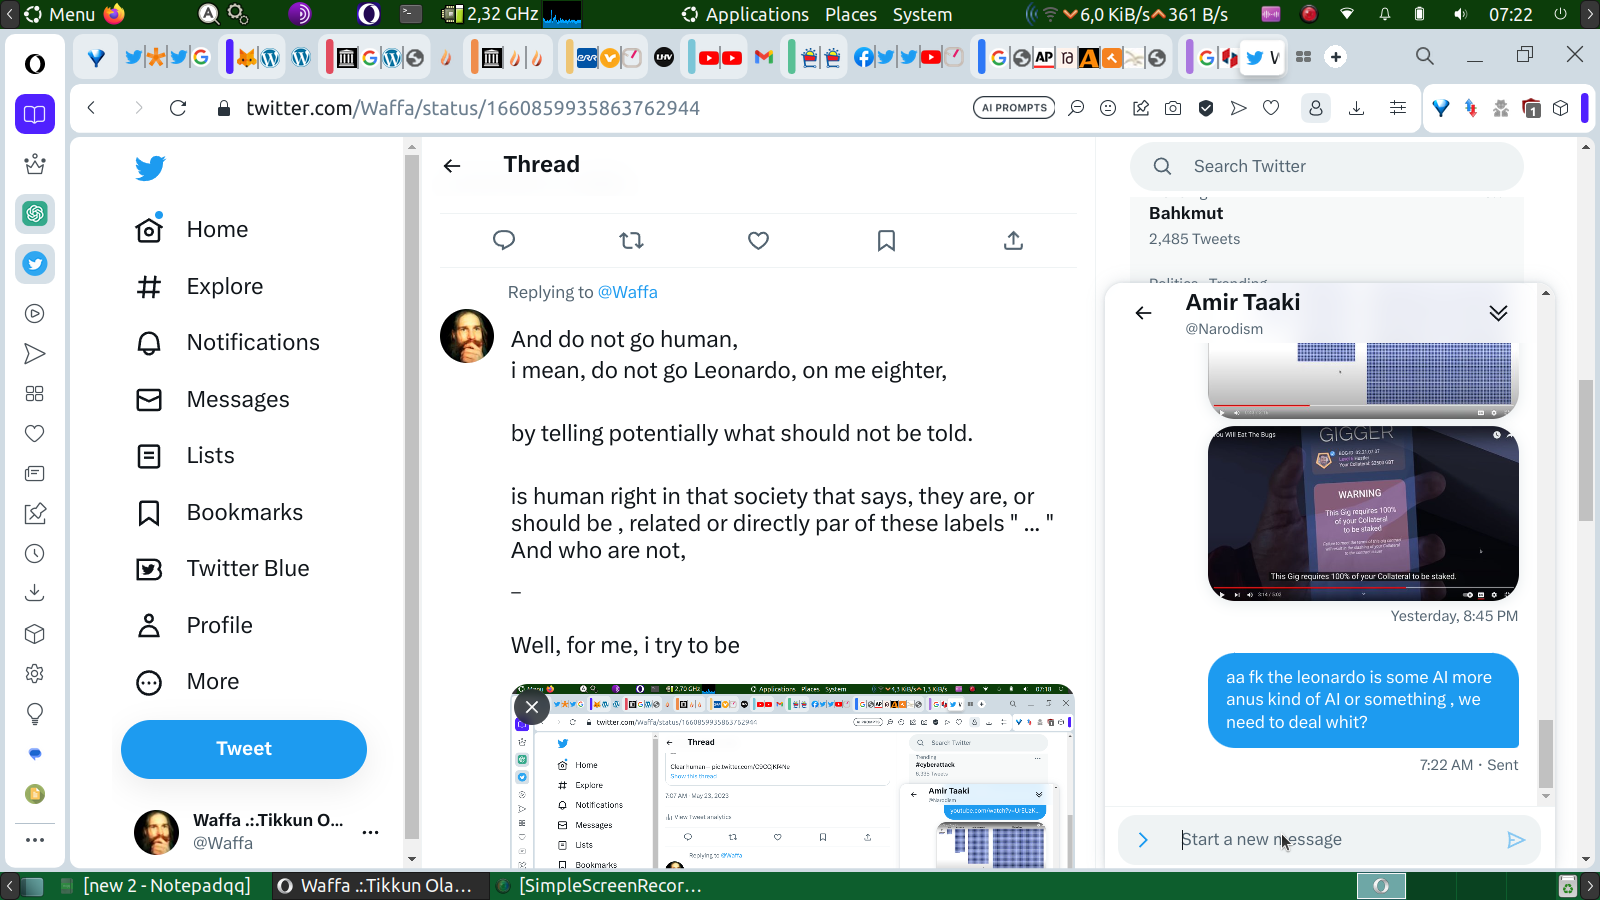
Task: Open the @Waffa reply link
Action: point(627,292)
